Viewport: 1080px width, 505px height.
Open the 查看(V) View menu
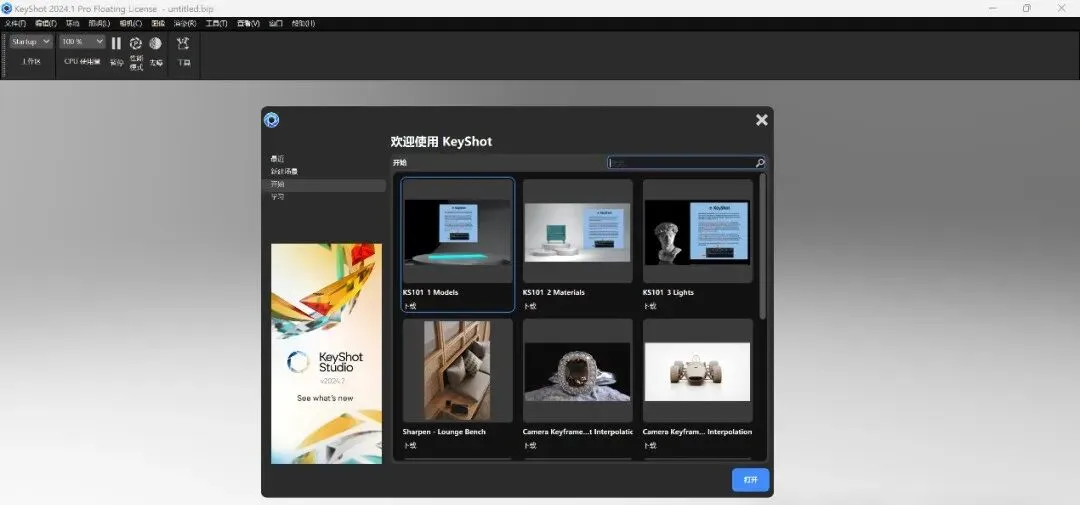(x=248, y=23)
